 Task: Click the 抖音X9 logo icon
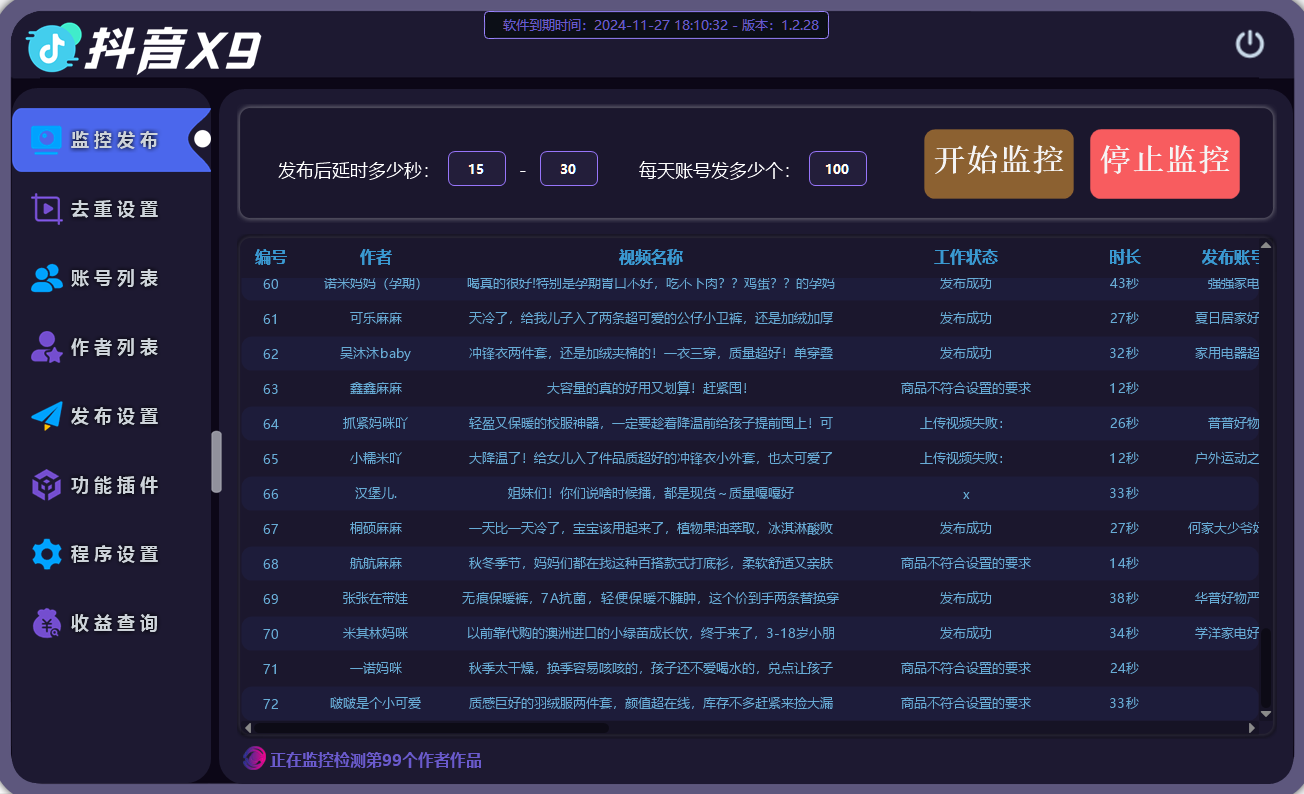[54, 46]
